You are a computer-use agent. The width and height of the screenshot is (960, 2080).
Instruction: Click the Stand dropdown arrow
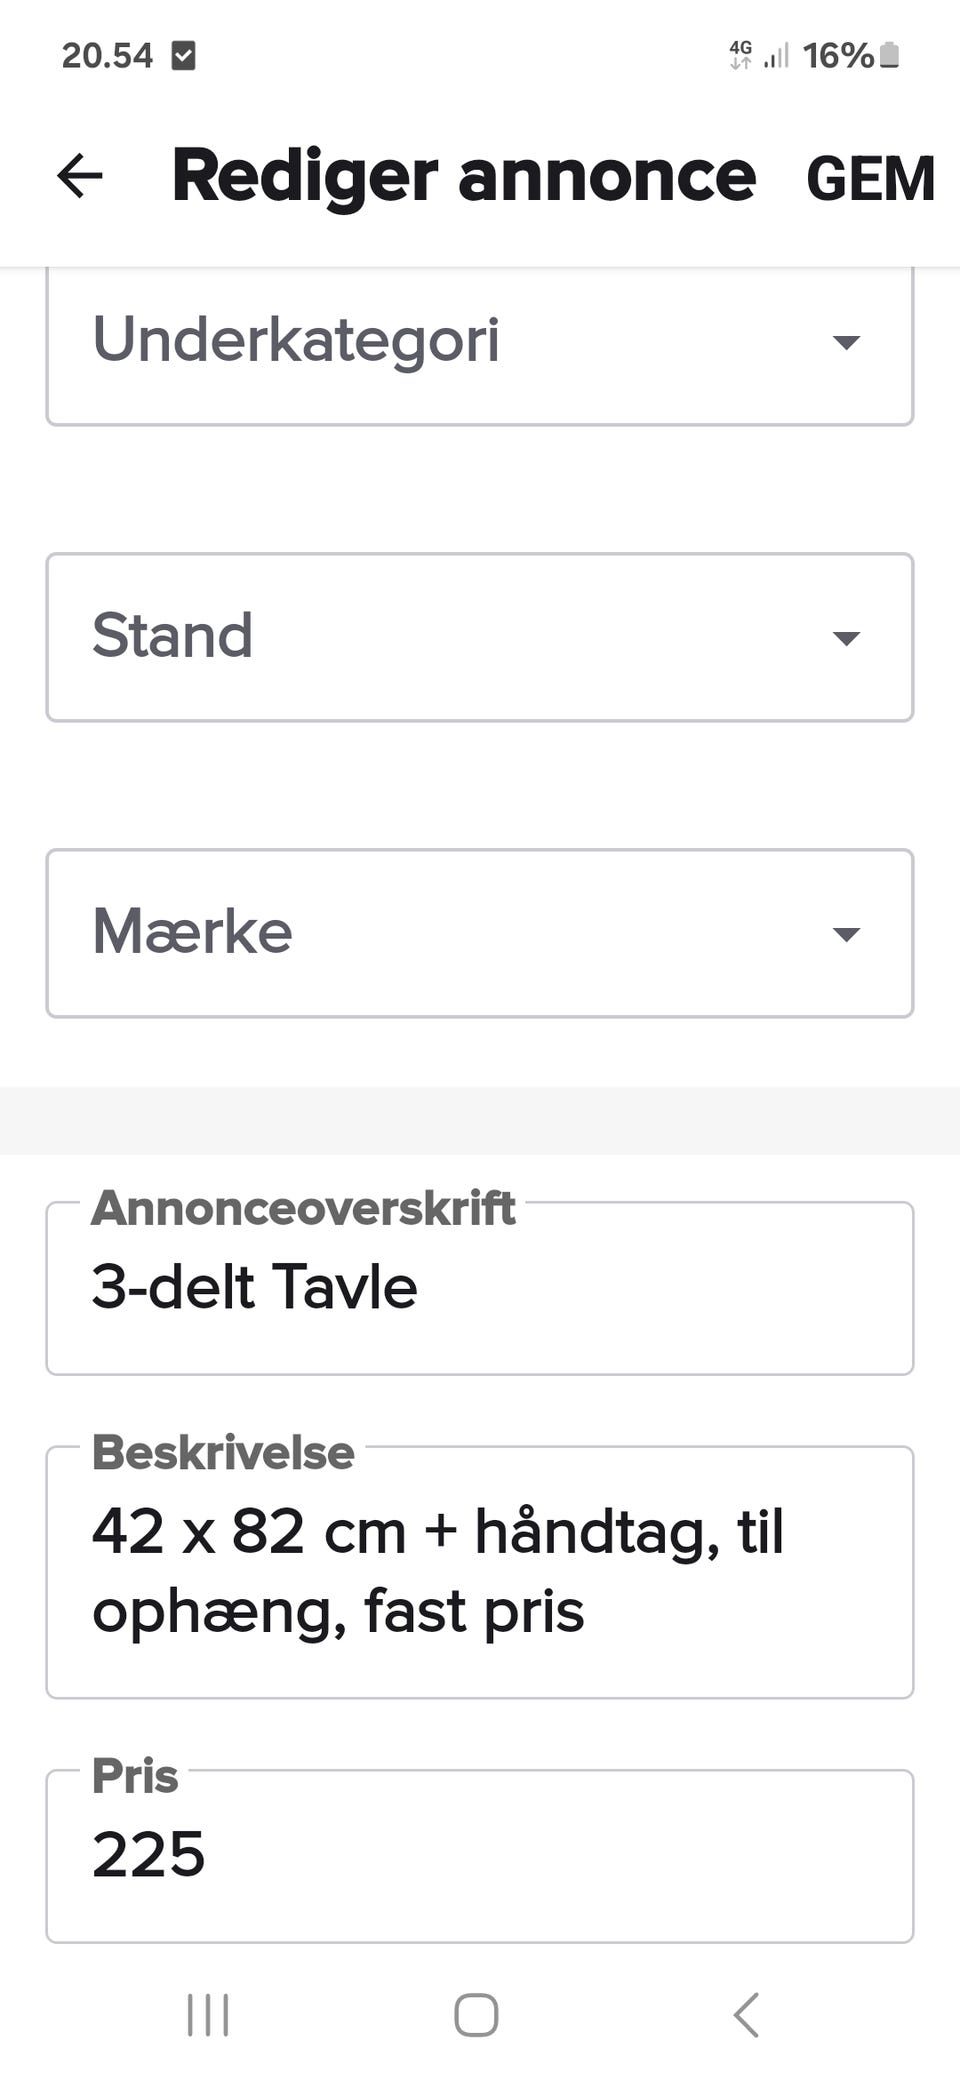846,638
